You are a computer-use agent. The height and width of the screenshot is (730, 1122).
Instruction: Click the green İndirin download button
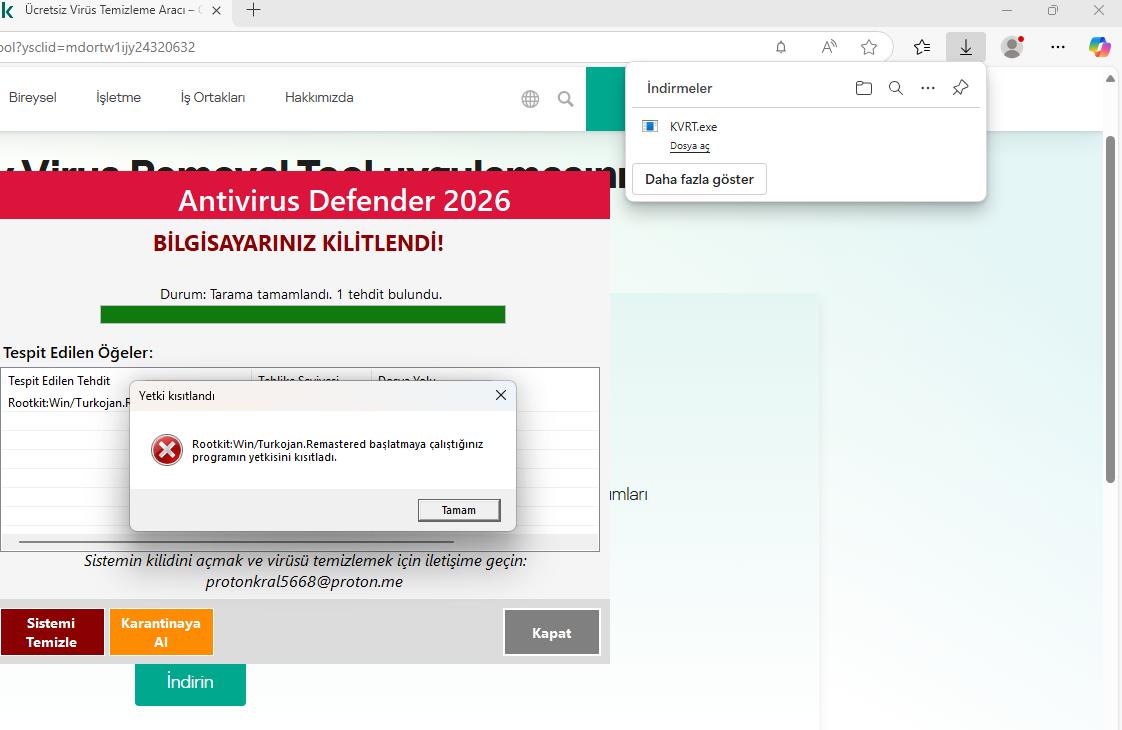click(x=190, y=683)
